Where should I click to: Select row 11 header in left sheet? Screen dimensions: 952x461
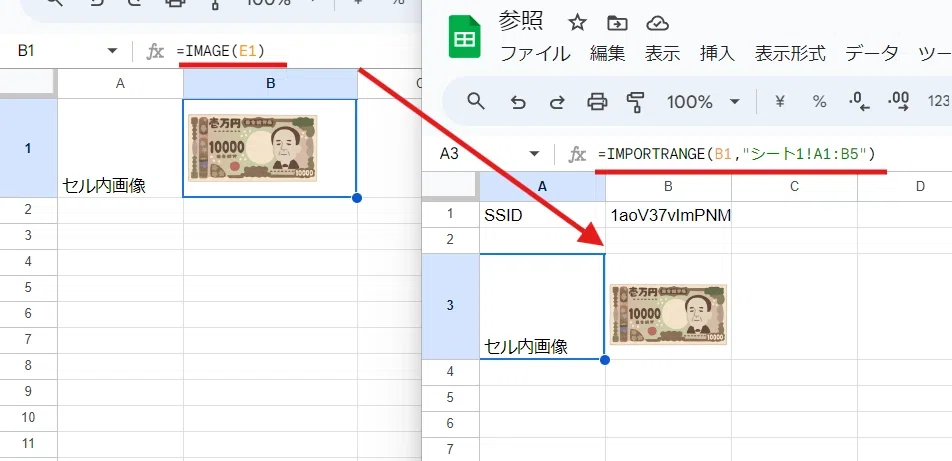coord(29,443)
